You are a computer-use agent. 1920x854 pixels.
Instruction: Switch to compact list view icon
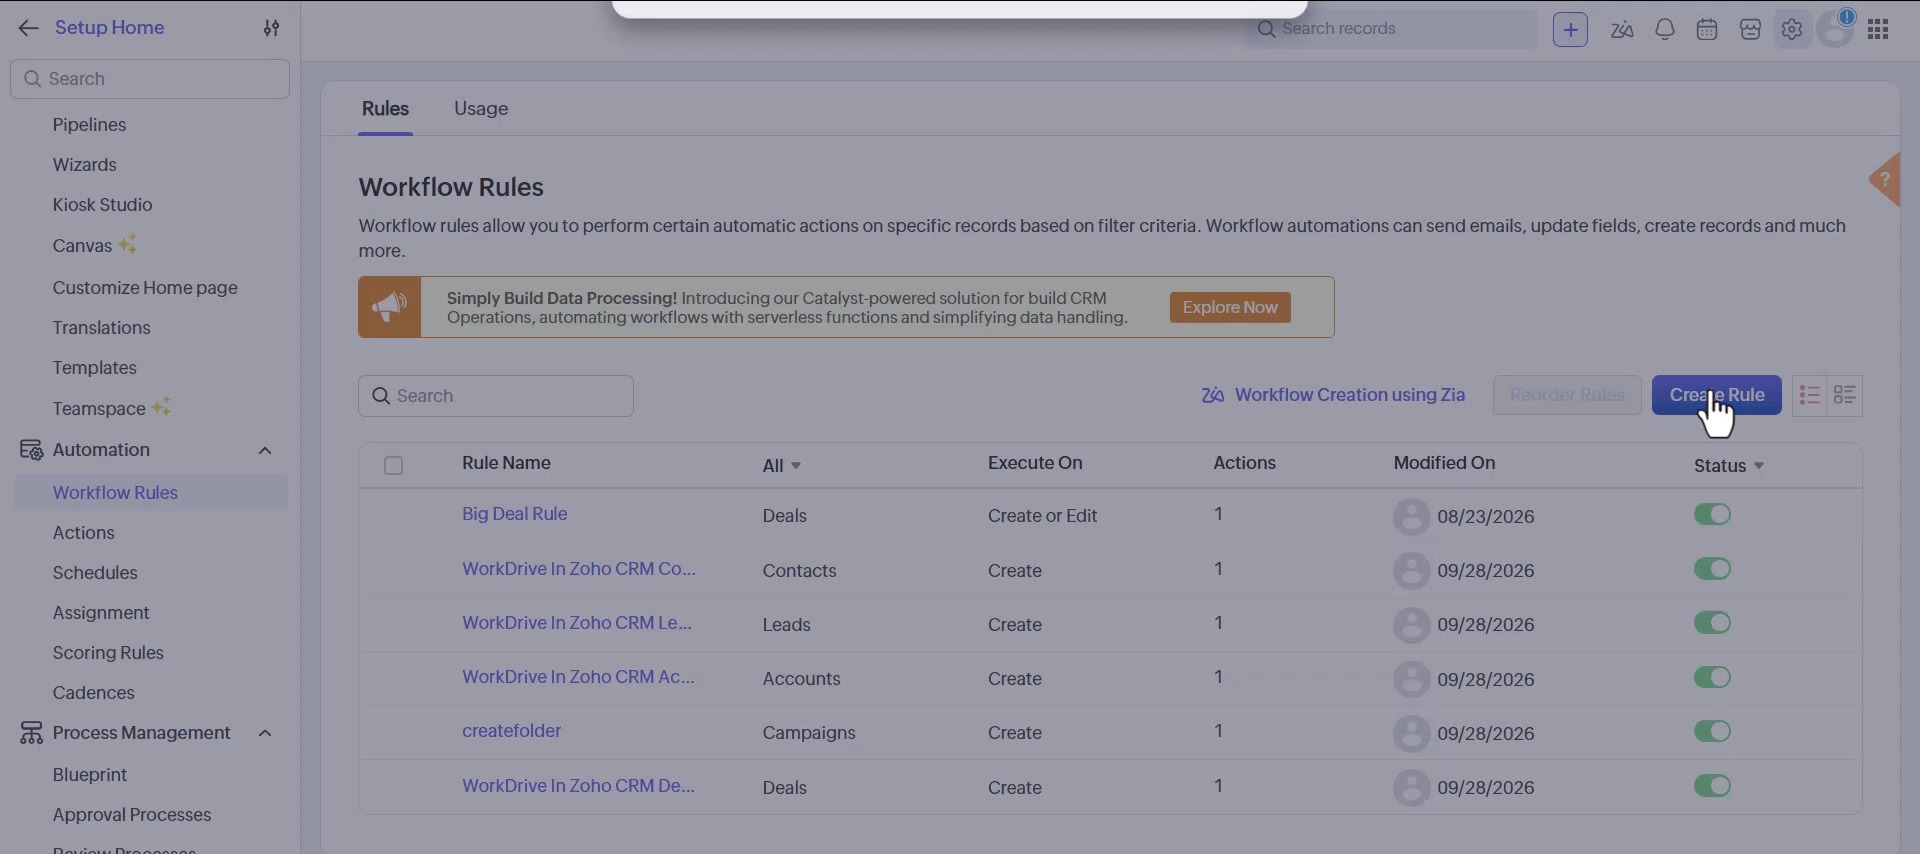1810,396
